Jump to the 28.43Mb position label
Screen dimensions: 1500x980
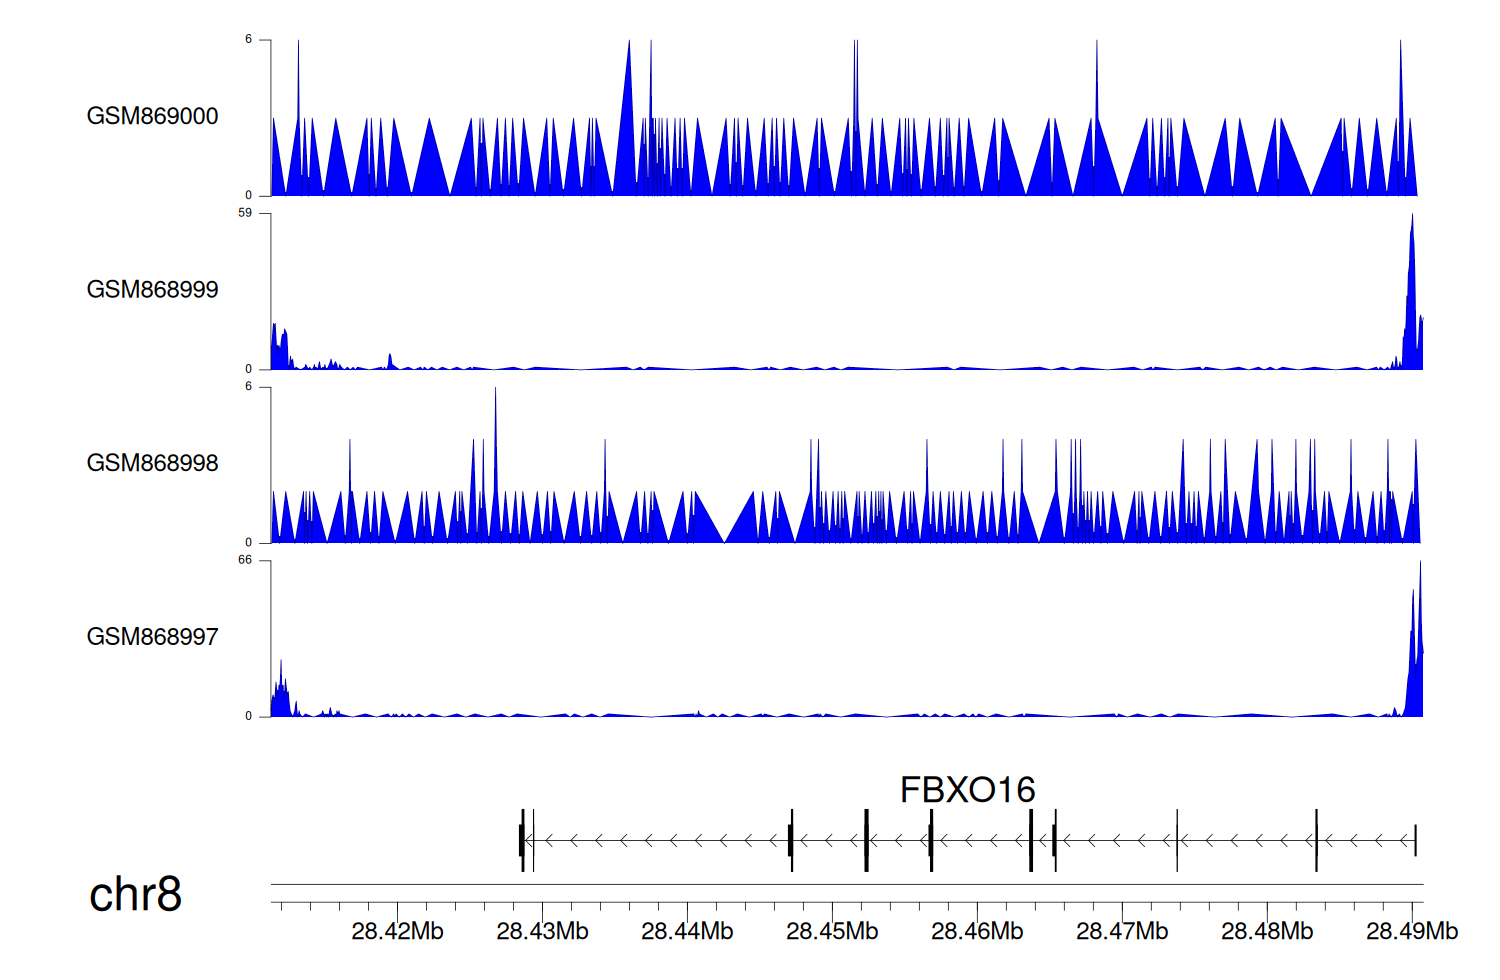tap(542, 932)
